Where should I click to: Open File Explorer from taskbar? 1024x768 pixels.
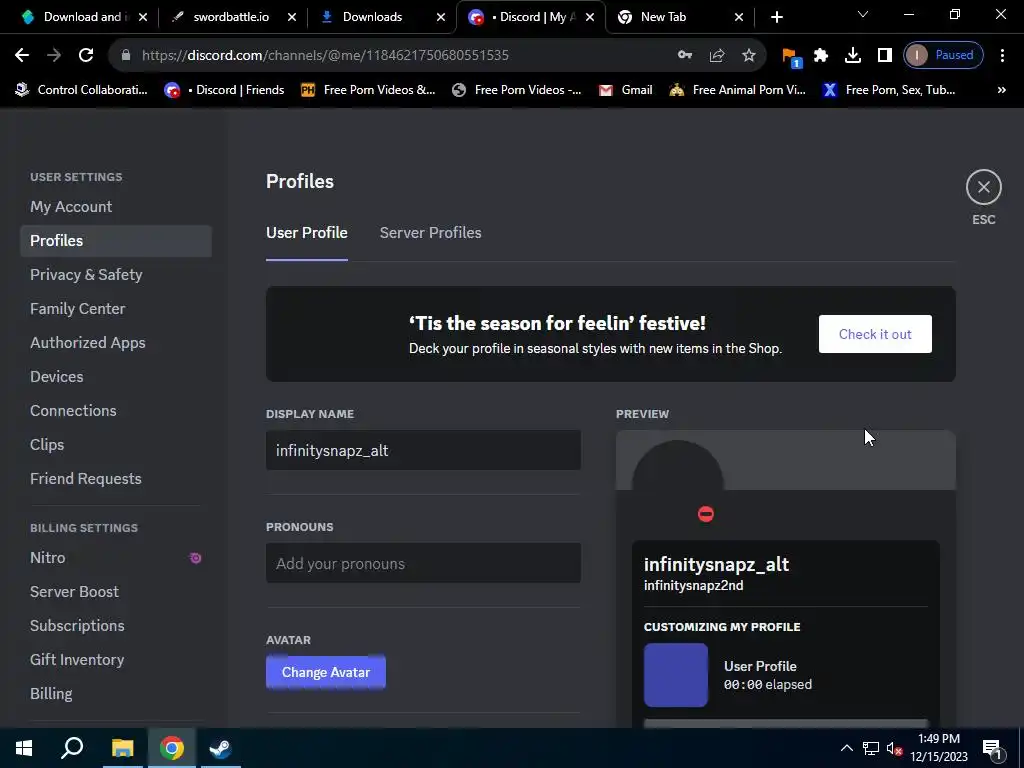point(122,748)
